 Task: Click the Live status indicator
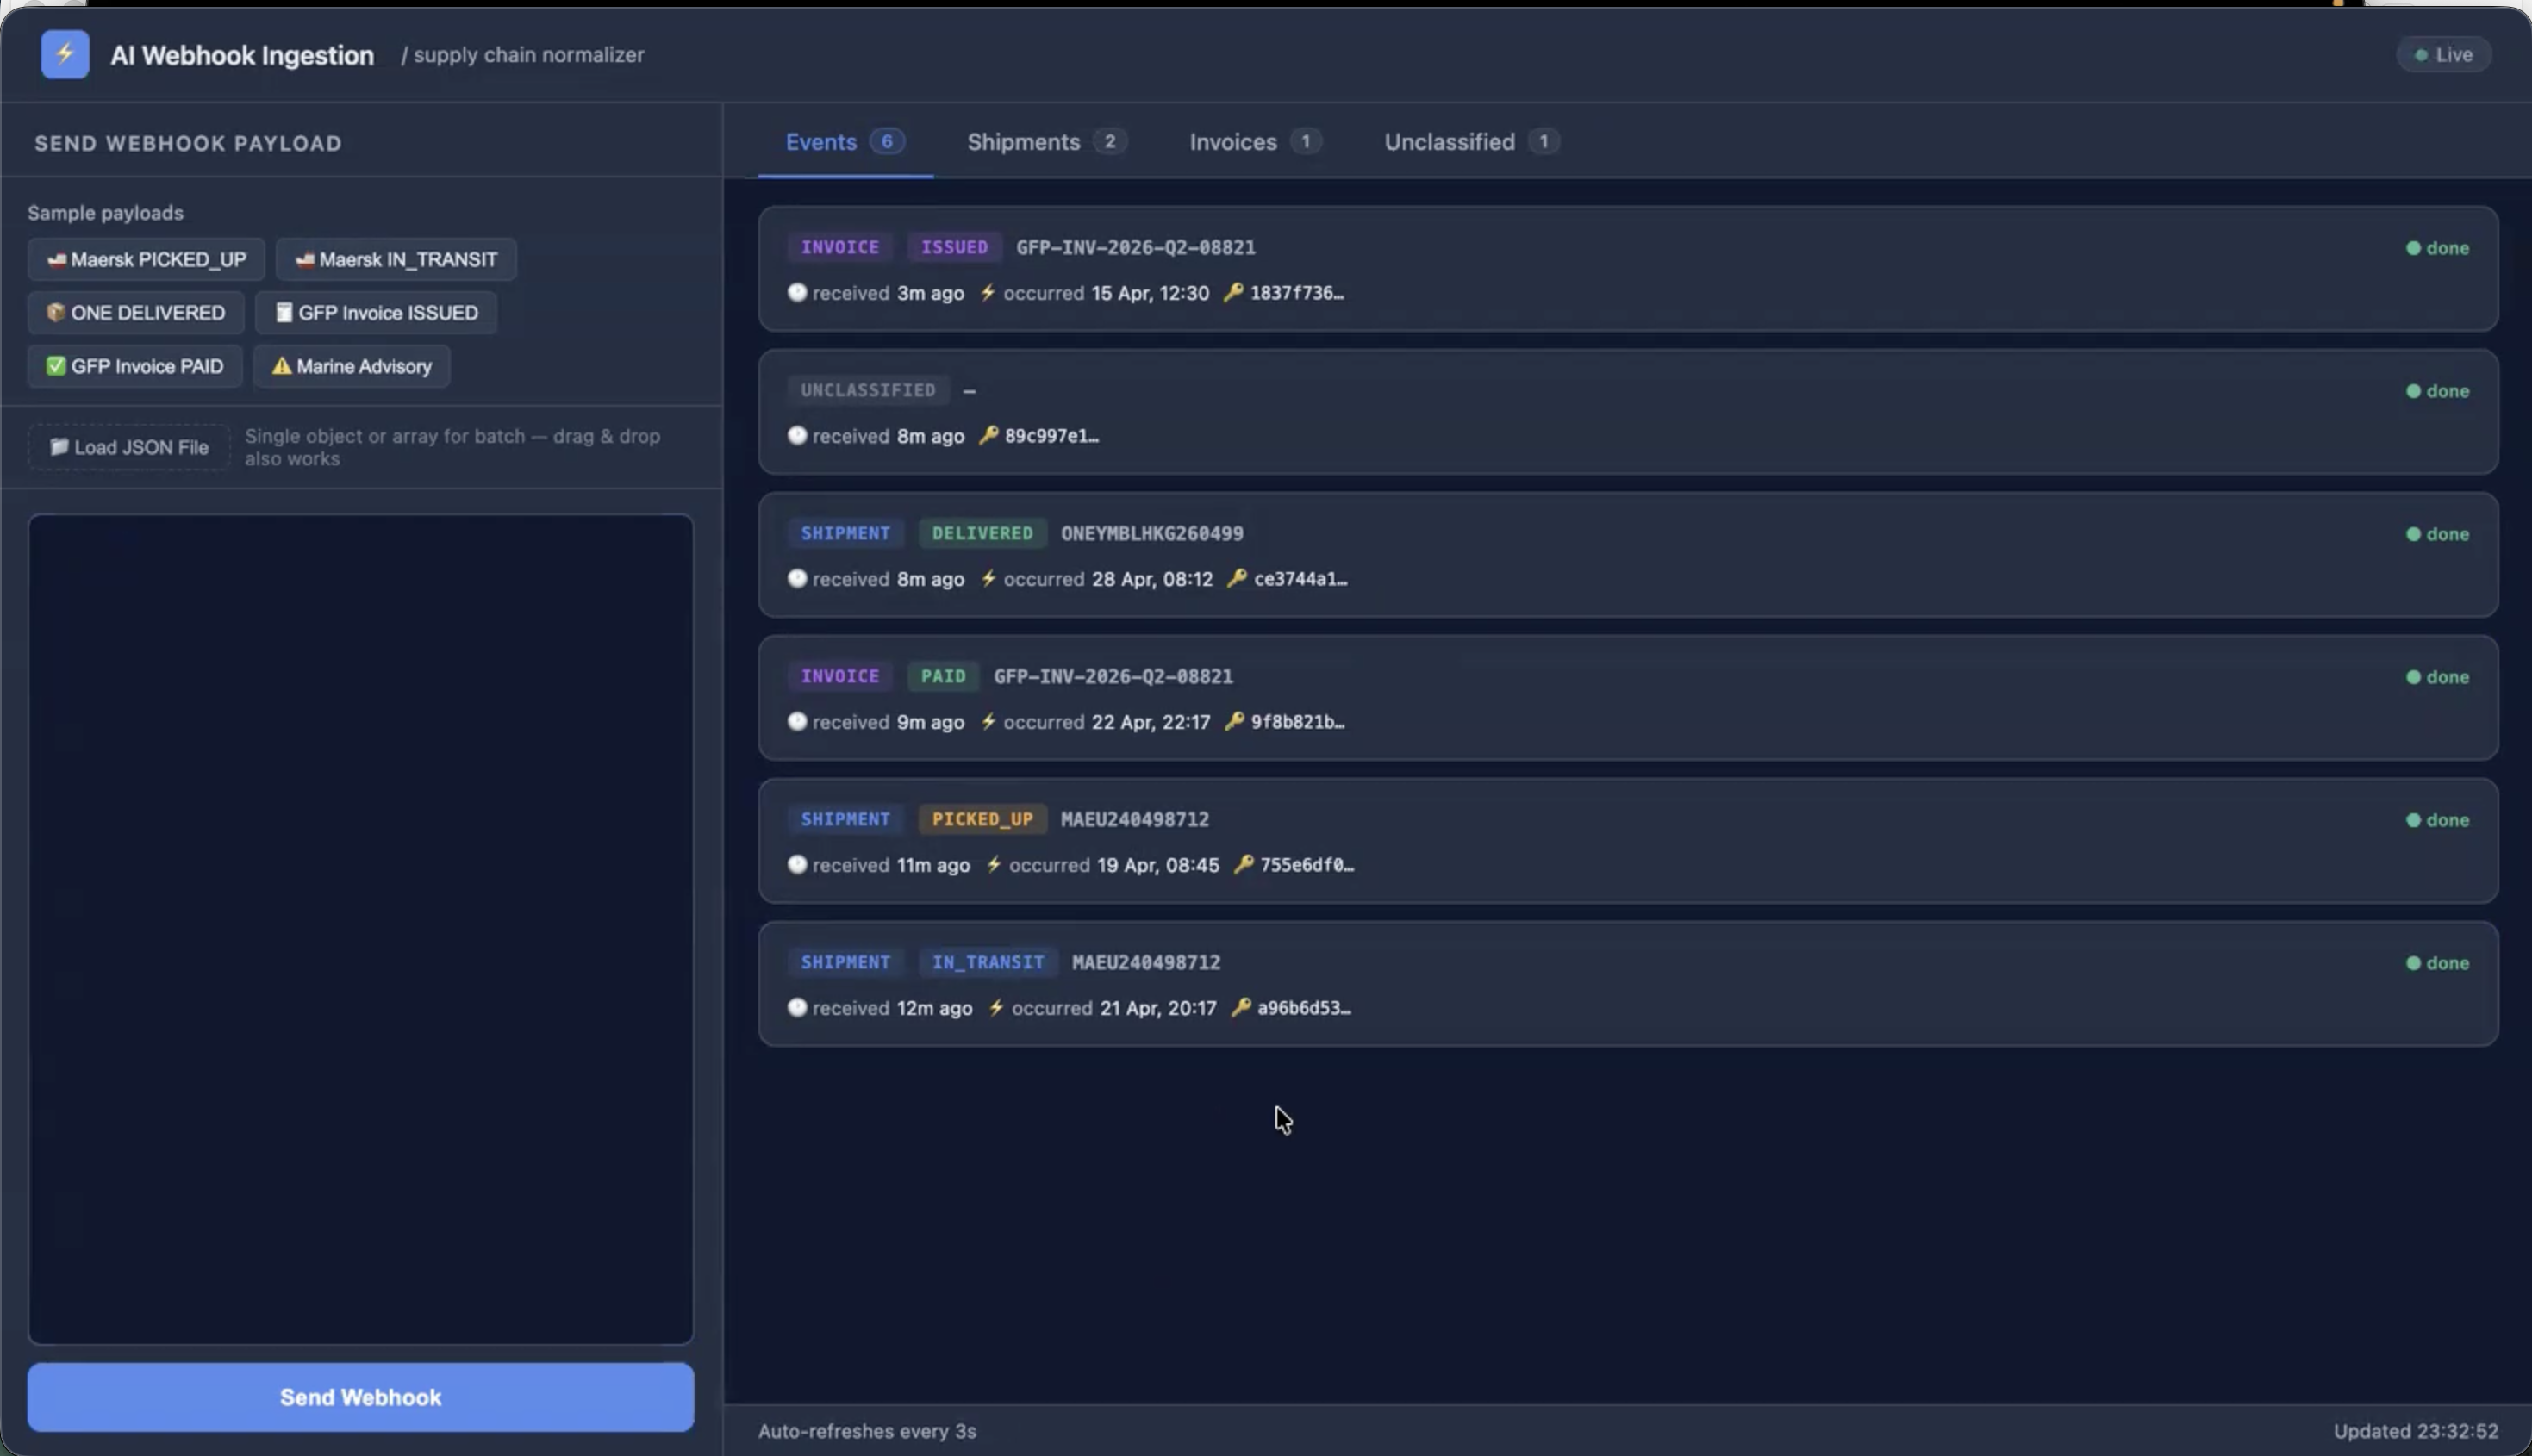pos(2444,55)
